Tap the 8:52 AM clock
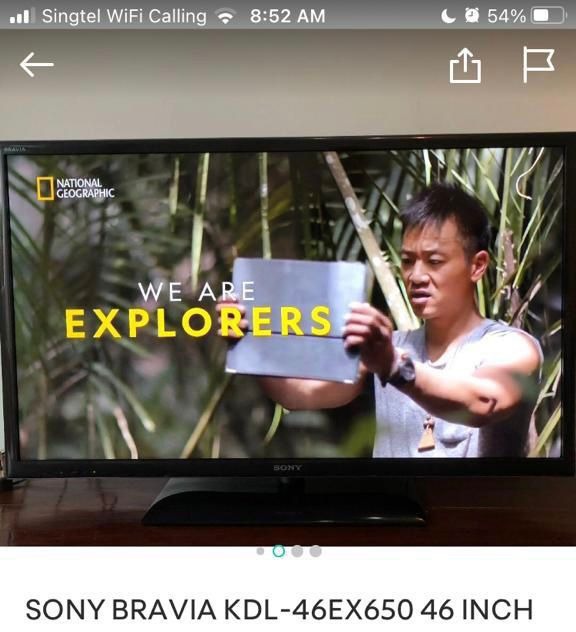The height and width of the screenshot is (632, 576). tap(287, 17)
